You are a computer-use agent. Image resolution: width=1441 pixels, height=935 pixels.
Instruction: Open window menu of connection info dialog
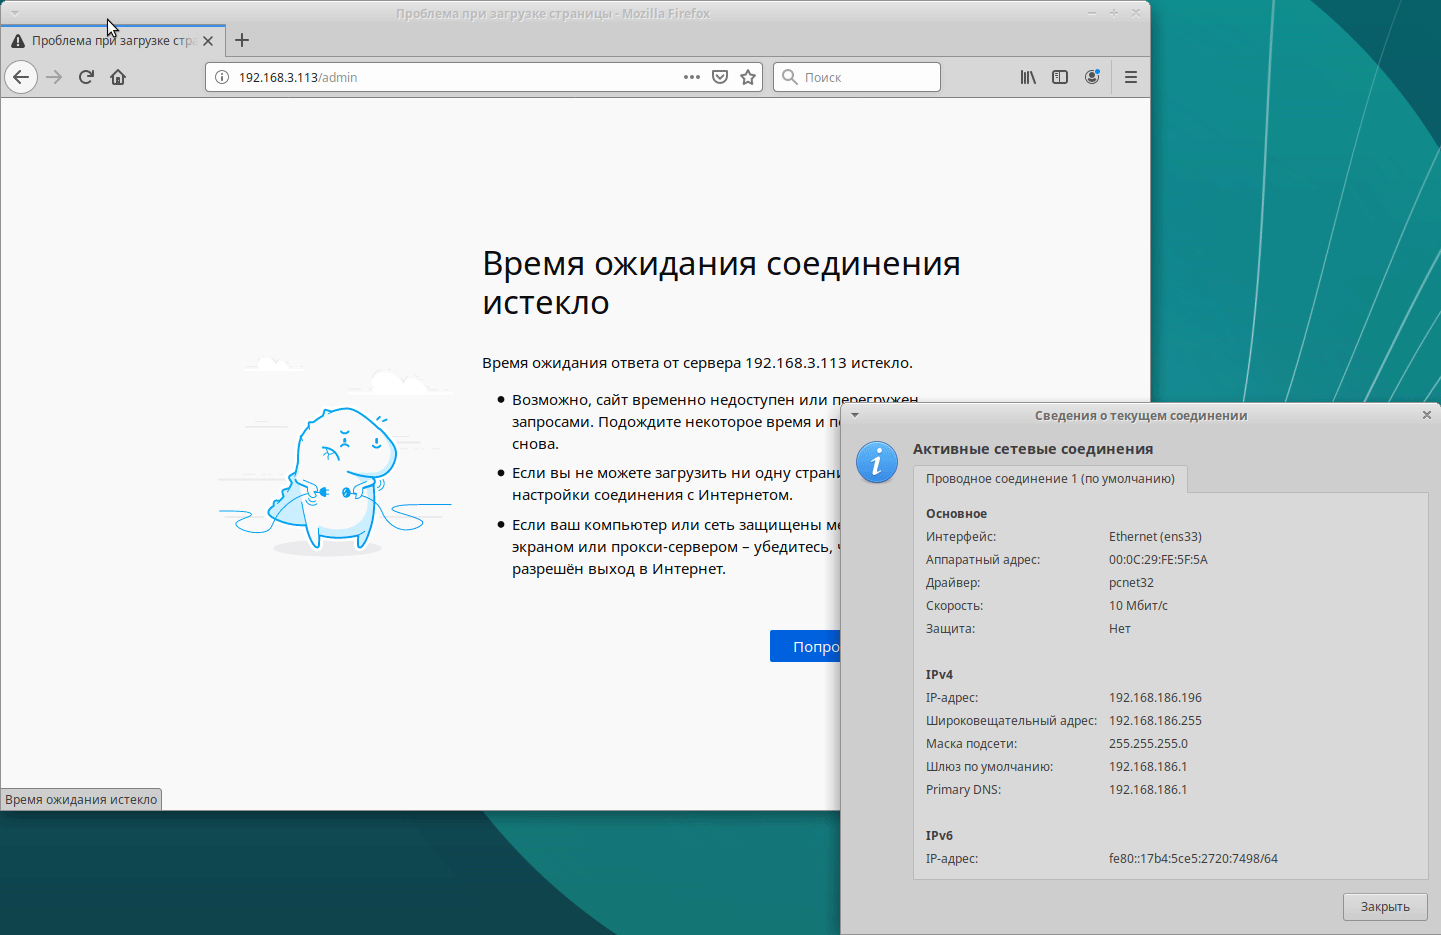click(x=855, y=415)
